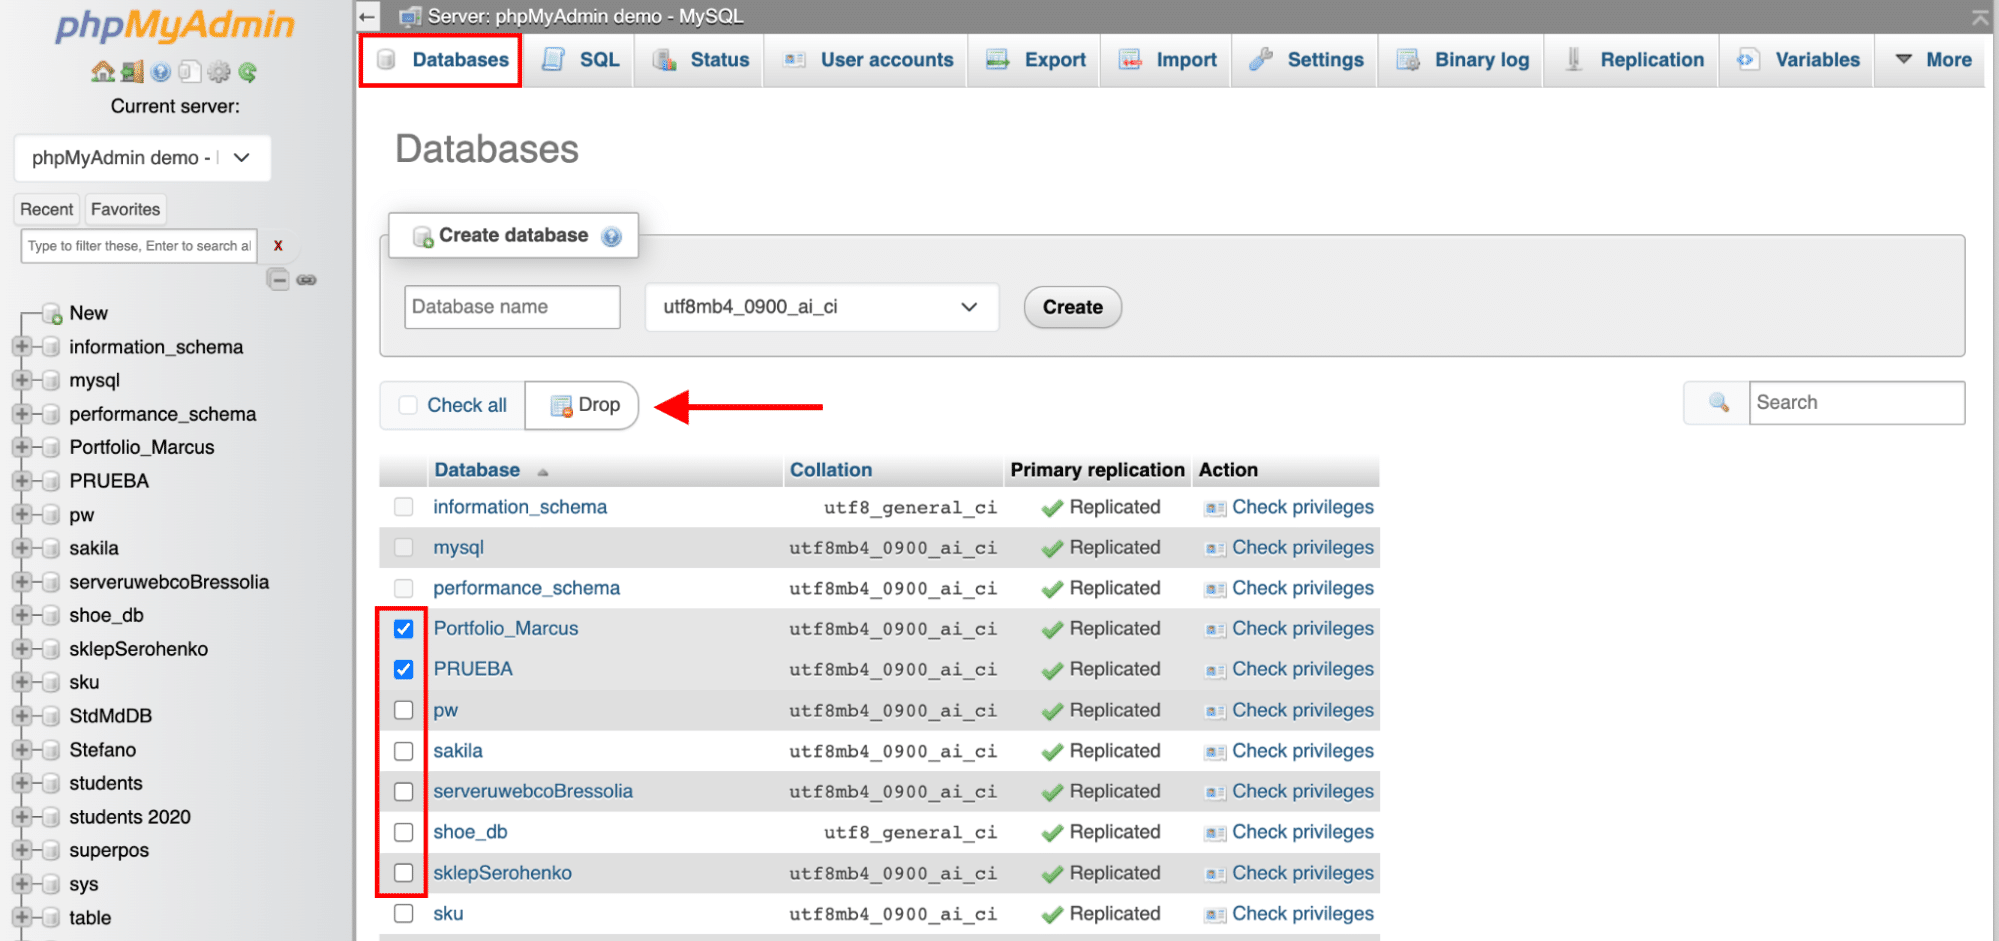Switch to the SQL tab

581,59
